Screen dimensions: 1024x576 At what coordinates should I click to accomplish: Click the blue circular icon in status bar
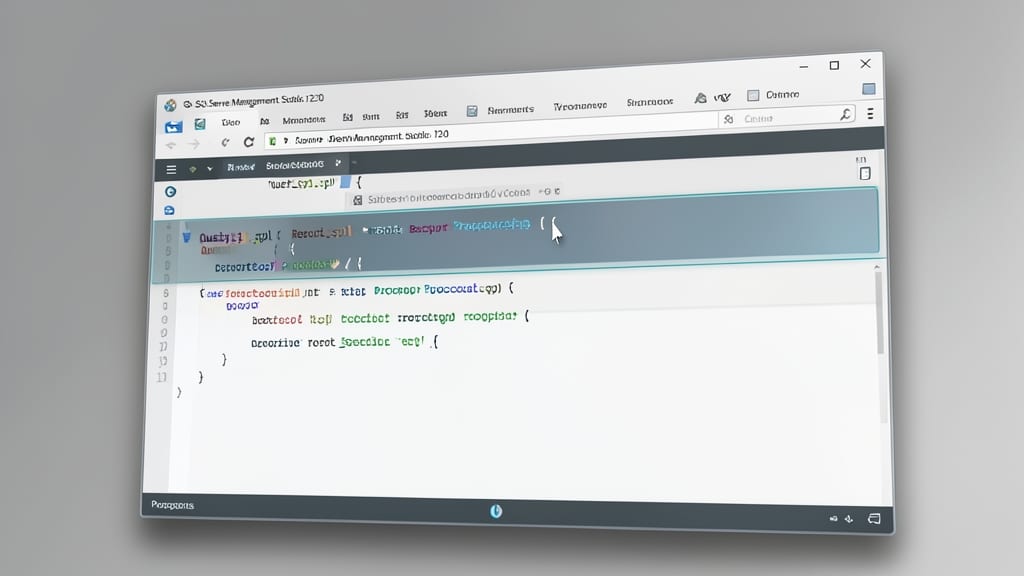496,511
